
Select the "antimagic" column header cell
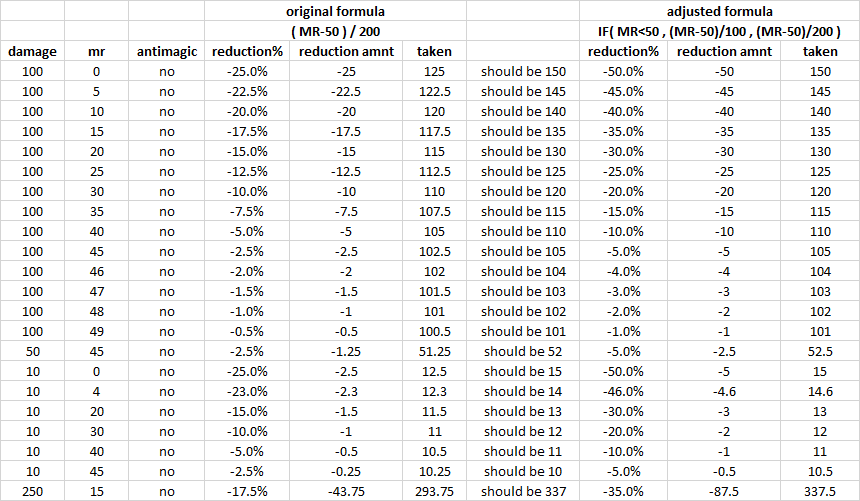tap(166, 51)
